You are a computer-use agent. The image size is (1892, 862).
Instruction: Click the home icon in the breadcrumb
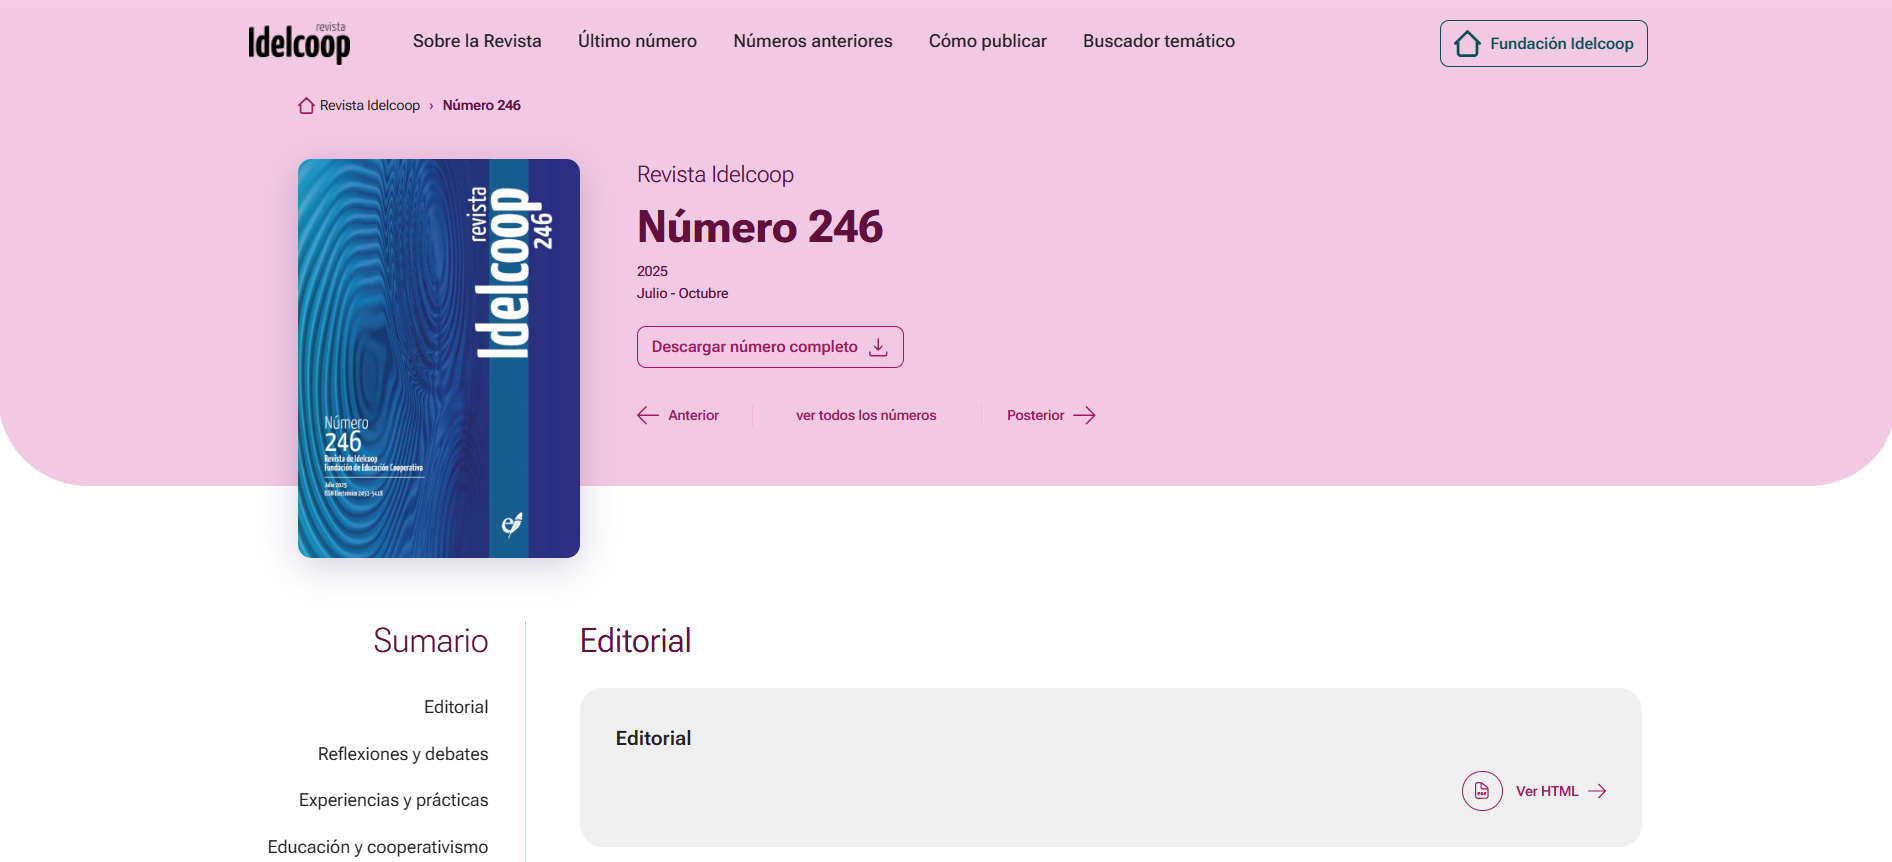point(306,105)
